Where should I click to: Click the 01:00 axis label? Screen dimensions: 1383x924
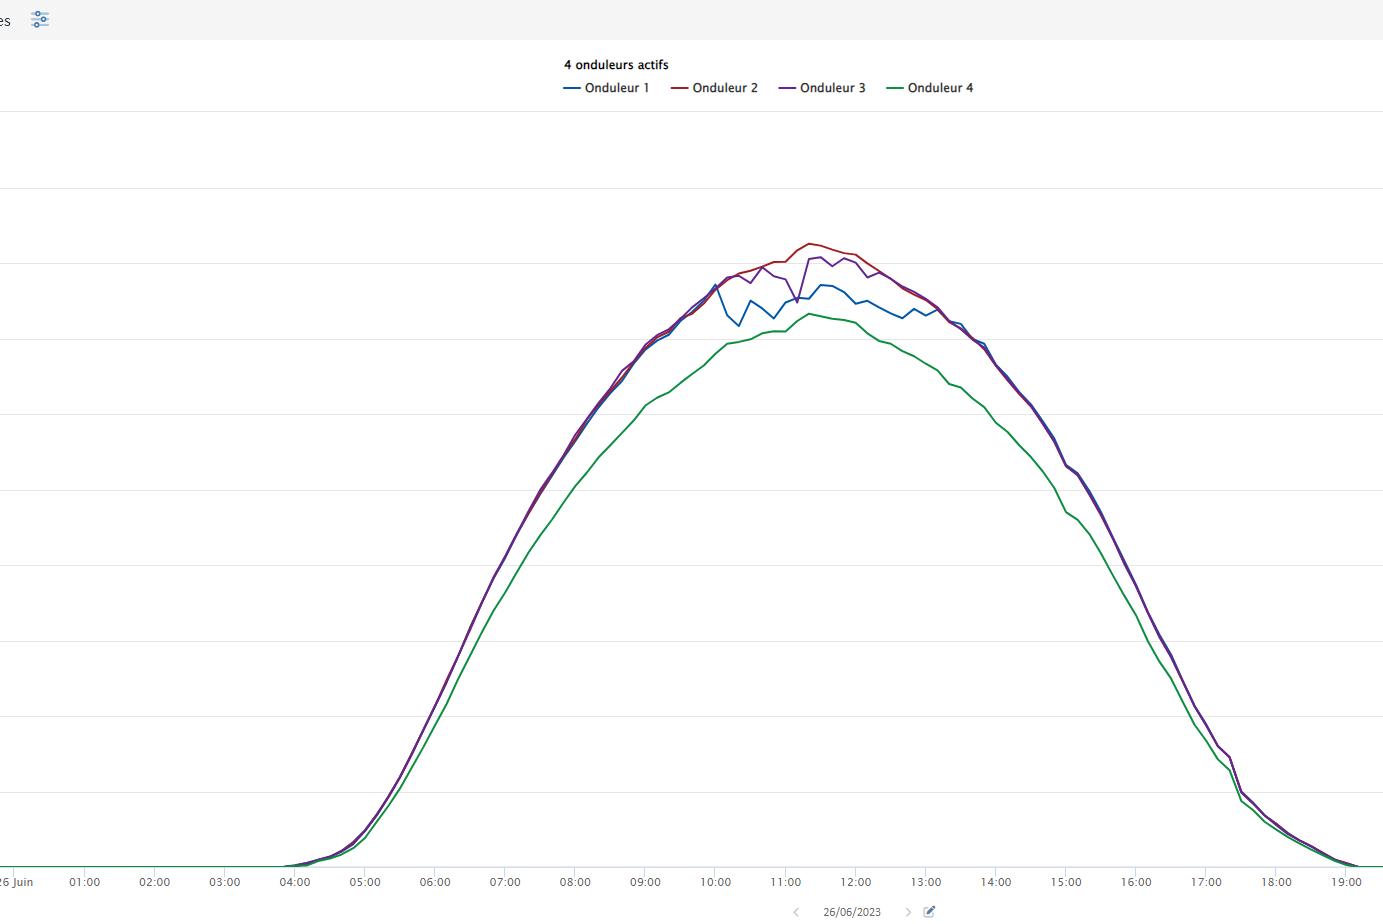(x=84, y=882)
